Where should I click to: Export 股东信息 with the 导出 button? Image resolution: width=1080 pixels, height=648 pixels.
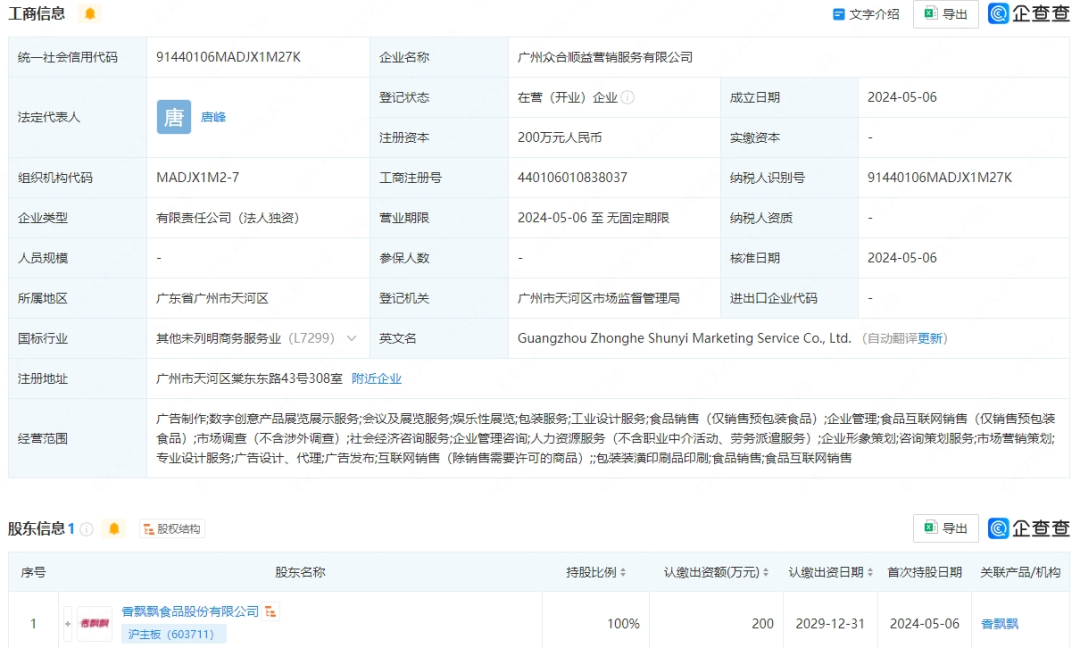[x=945, y=528]
